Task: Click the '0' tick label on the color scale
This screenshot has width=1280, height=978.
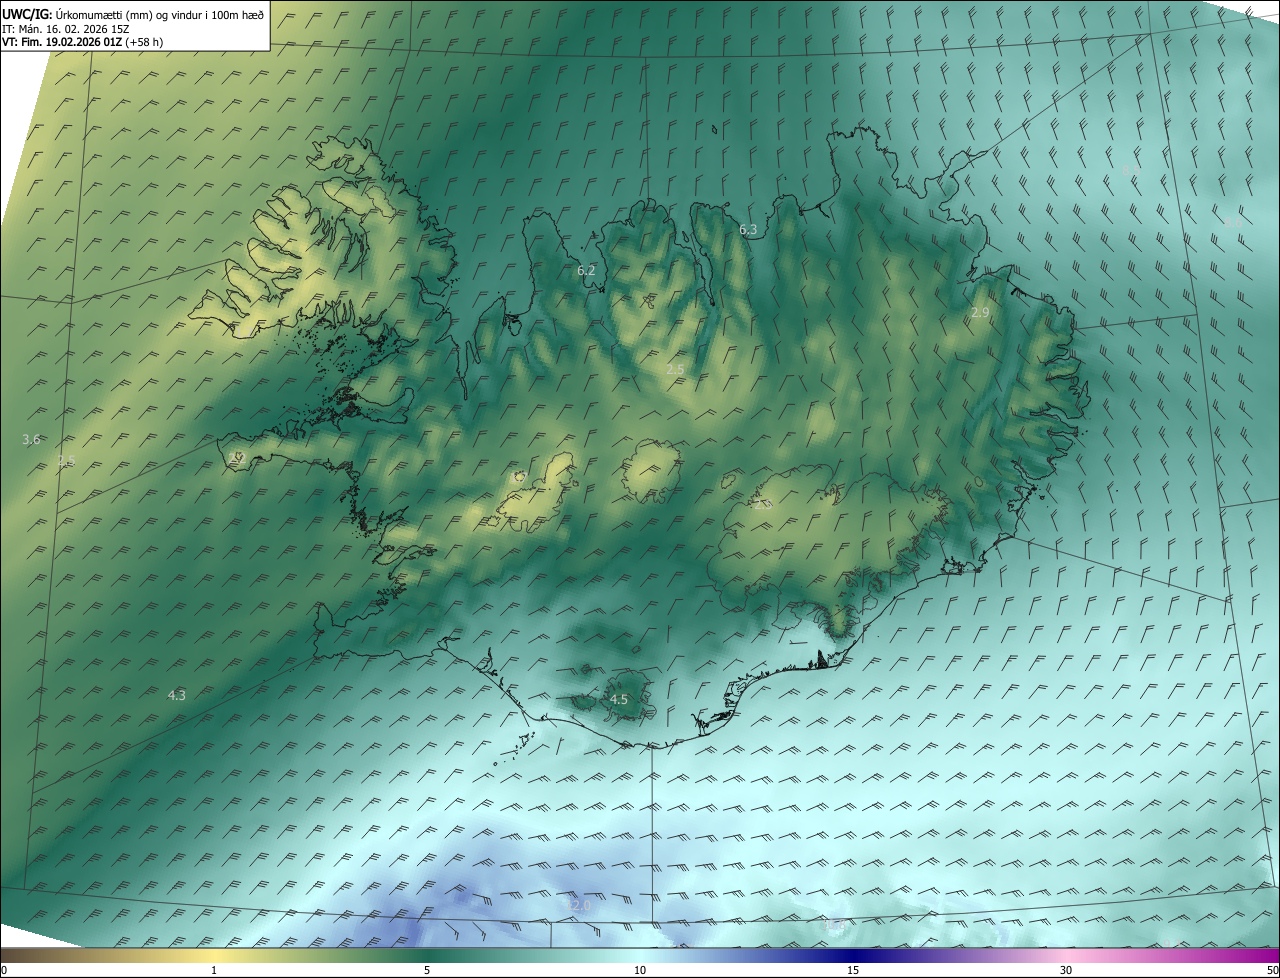Action: click(x=4, y=971)
